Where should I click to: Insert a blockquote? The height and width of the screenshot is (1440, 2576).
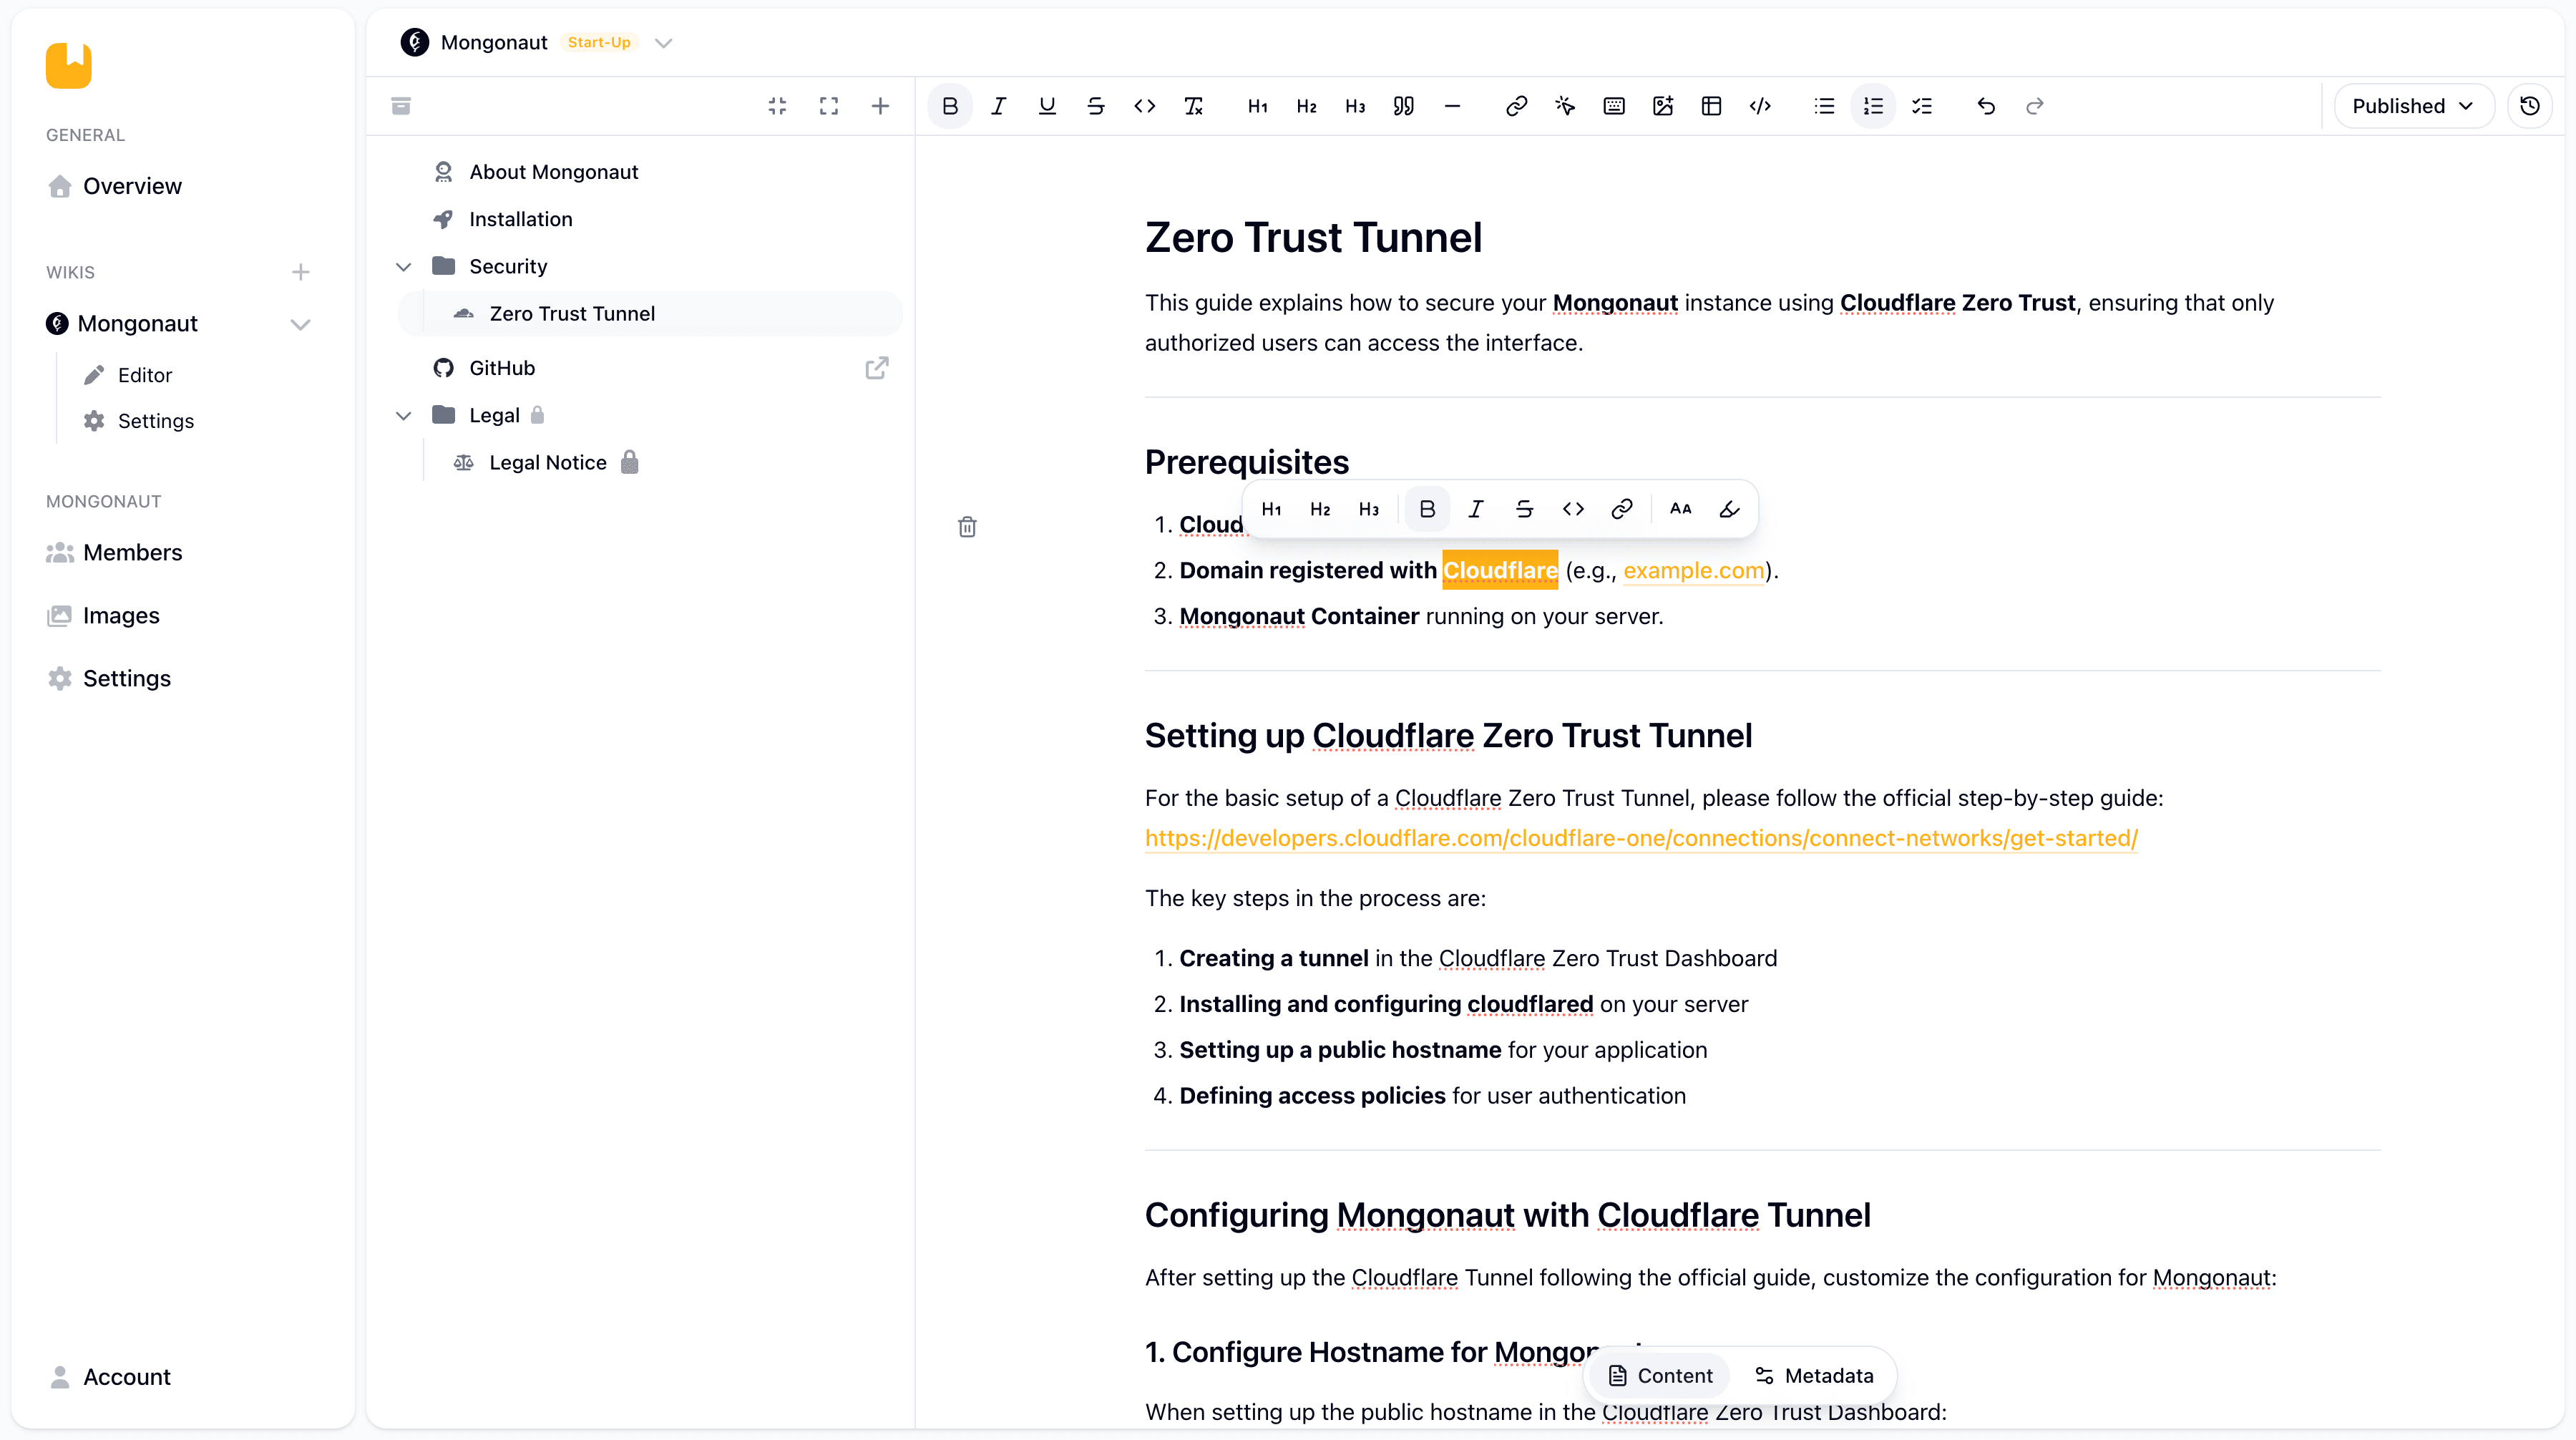(x=1404, y=106)
